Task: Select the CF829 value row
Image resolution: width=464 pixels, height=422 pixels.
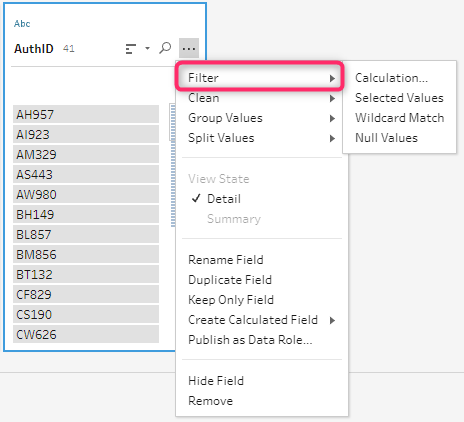Action: tap(86, 294)
